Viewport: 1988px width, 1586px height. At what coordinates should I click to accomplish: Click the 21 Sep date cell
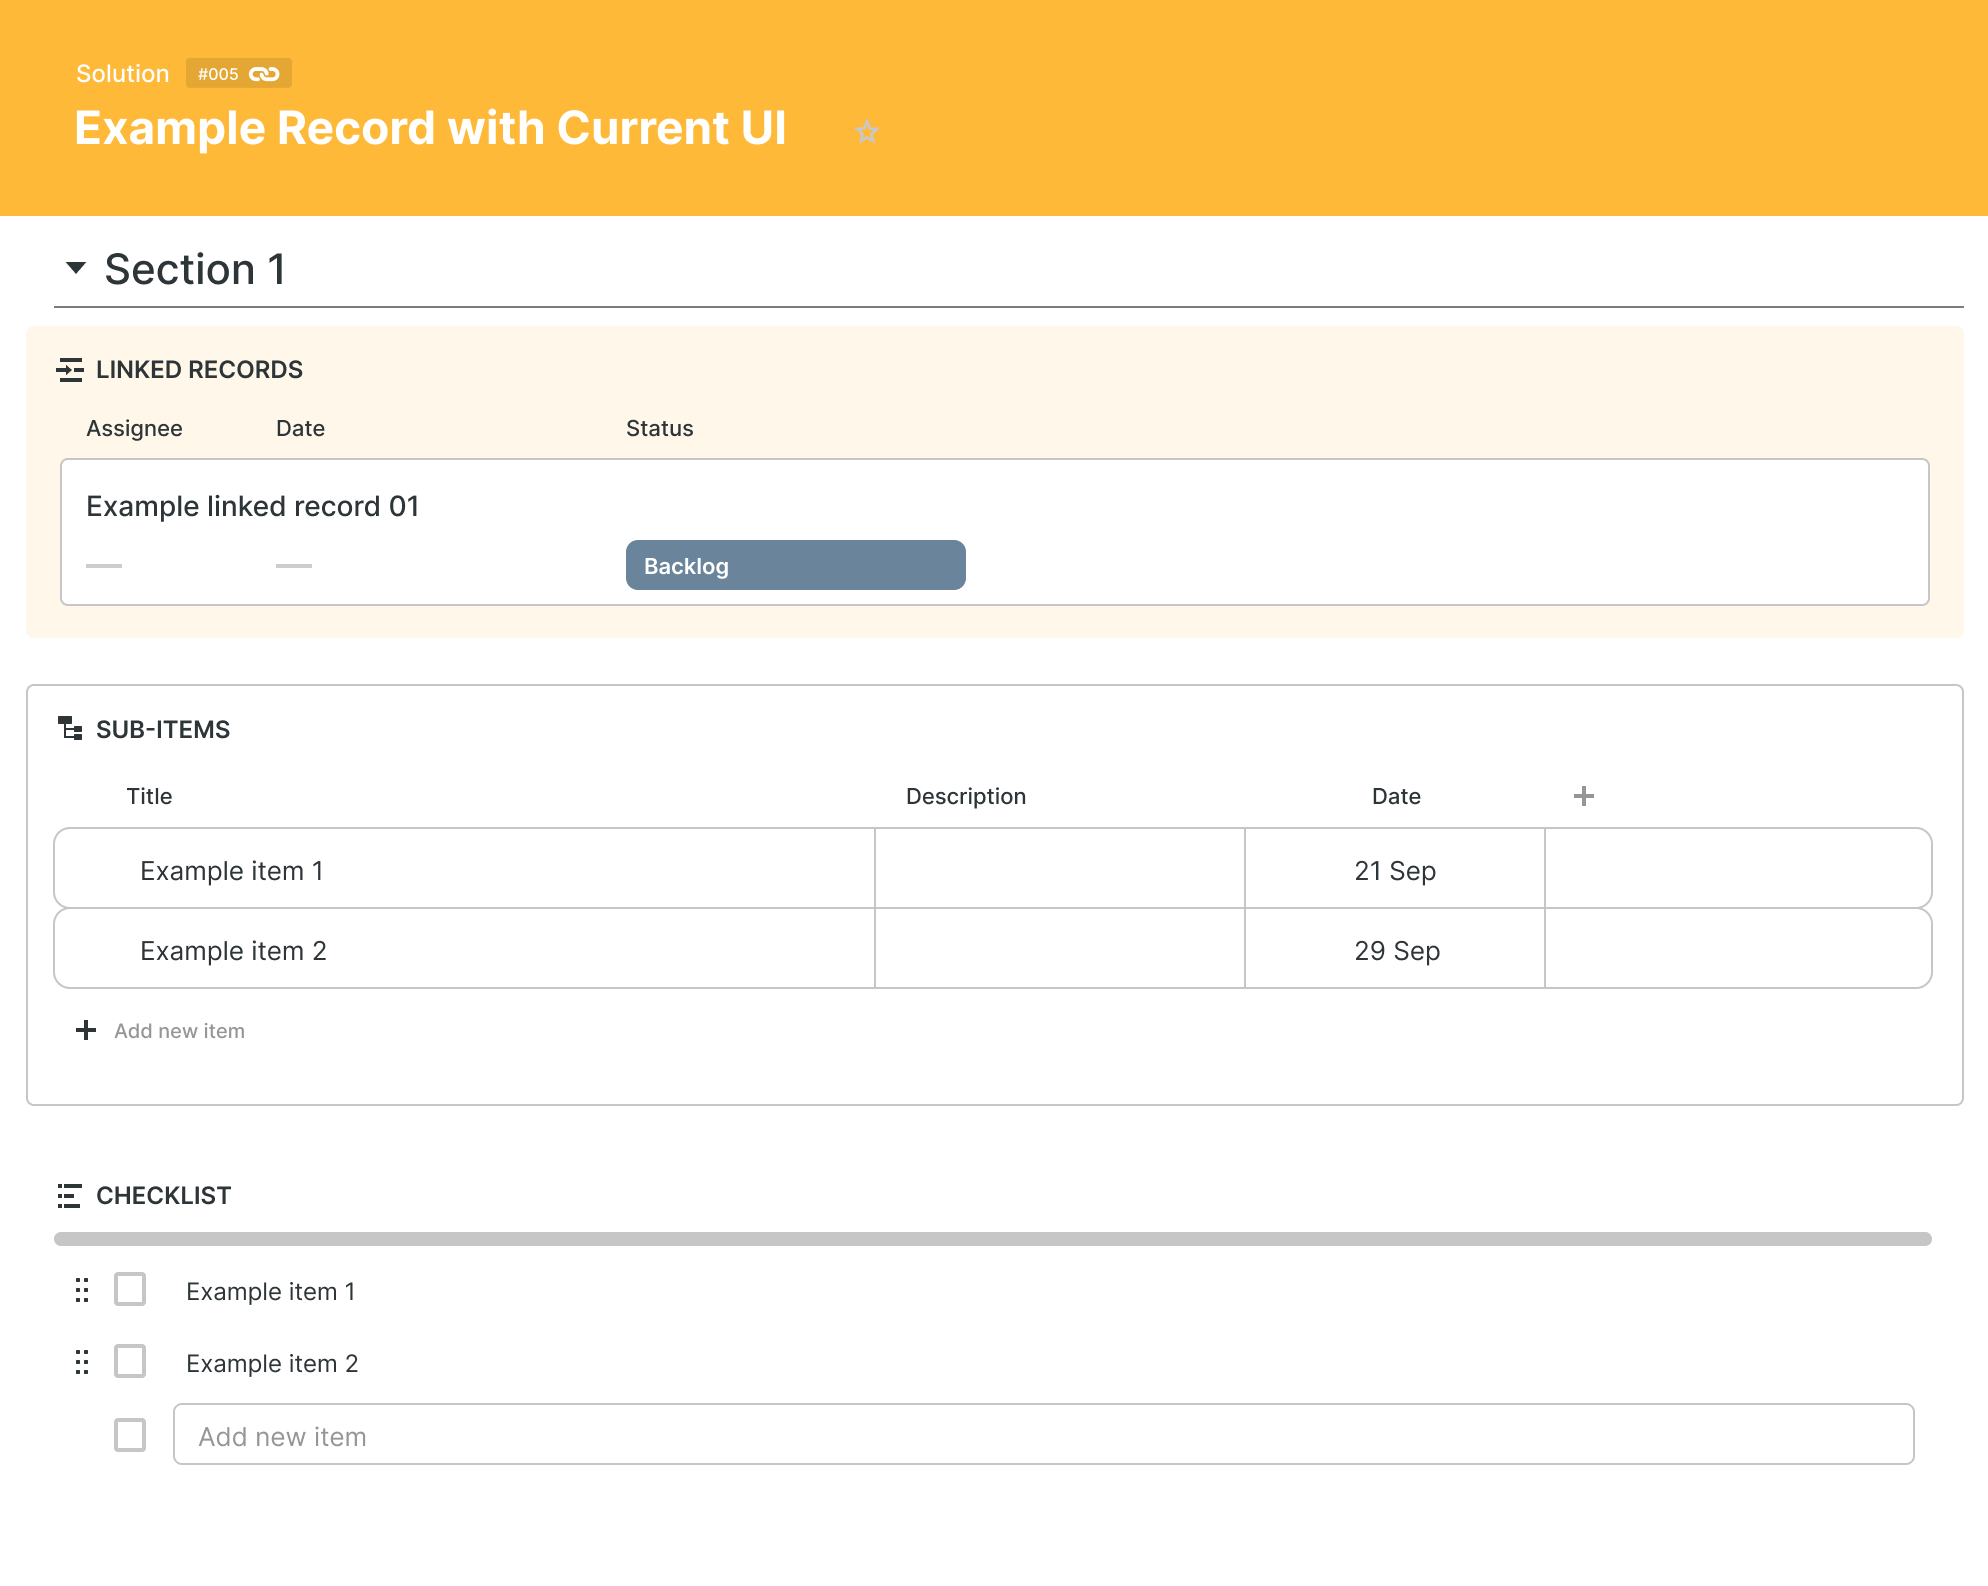1395,869
